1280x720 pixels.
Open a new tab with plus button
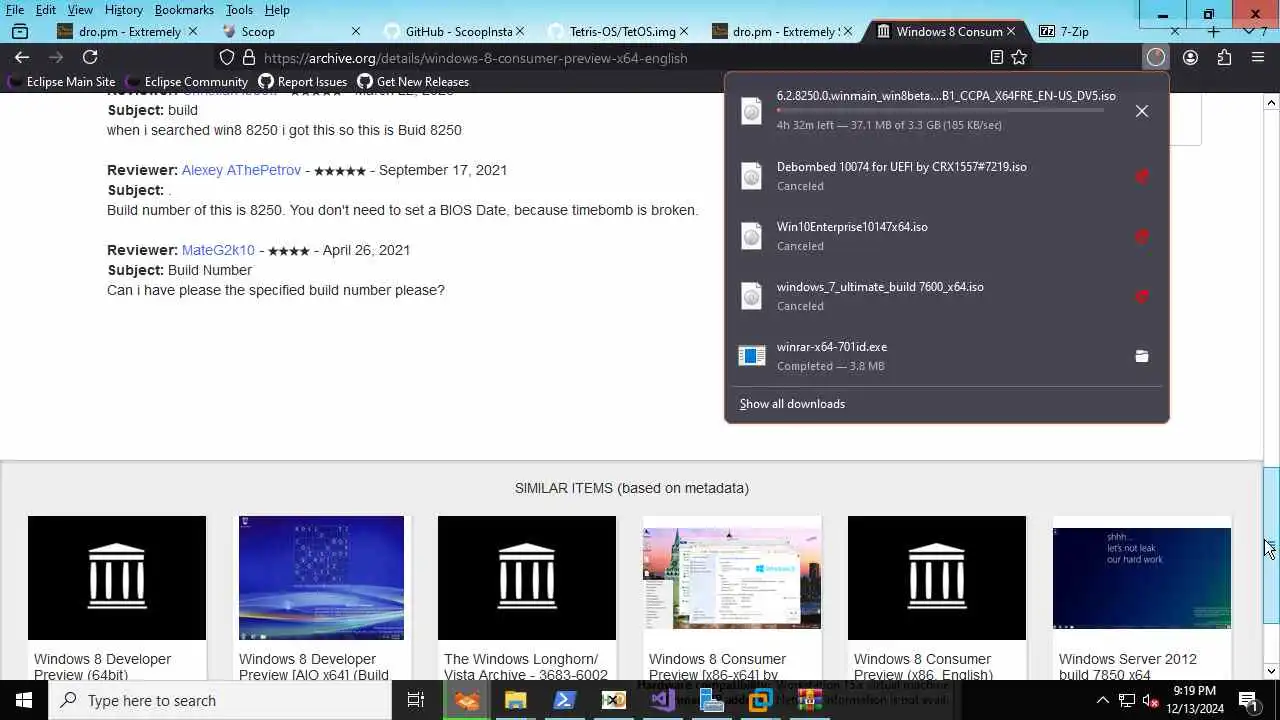pos(1214,31)
